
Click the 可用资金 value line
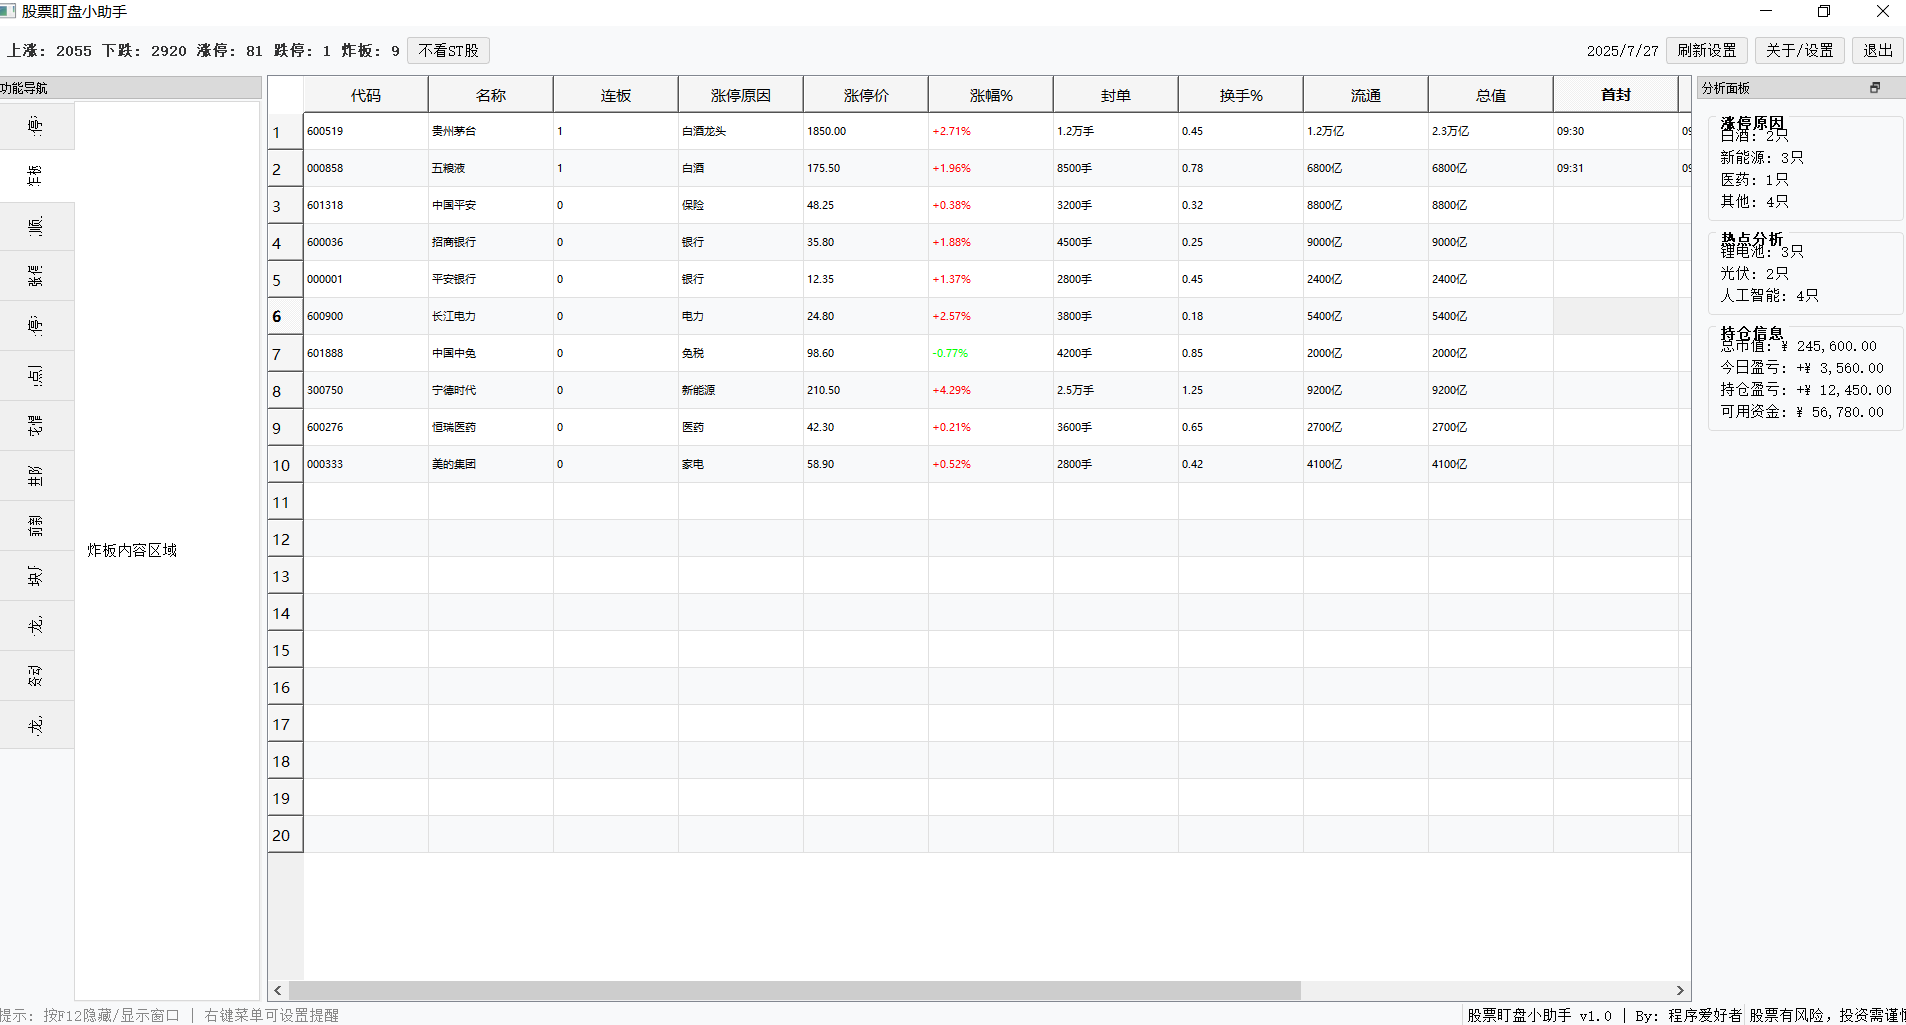1802,412
